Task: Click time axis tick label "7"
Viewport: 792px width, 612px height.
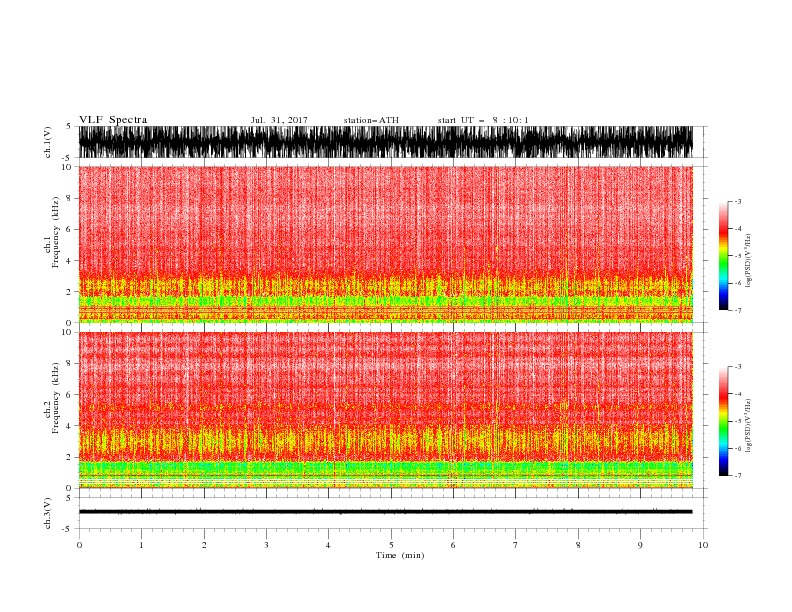Action: click(x=516, y=545)
